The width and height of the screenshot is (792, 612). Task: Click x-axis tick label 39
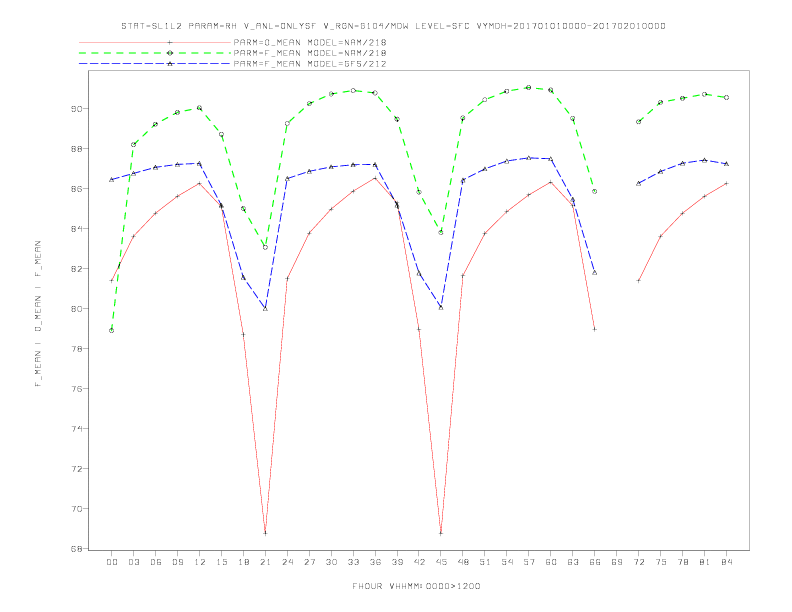[397, 562]
